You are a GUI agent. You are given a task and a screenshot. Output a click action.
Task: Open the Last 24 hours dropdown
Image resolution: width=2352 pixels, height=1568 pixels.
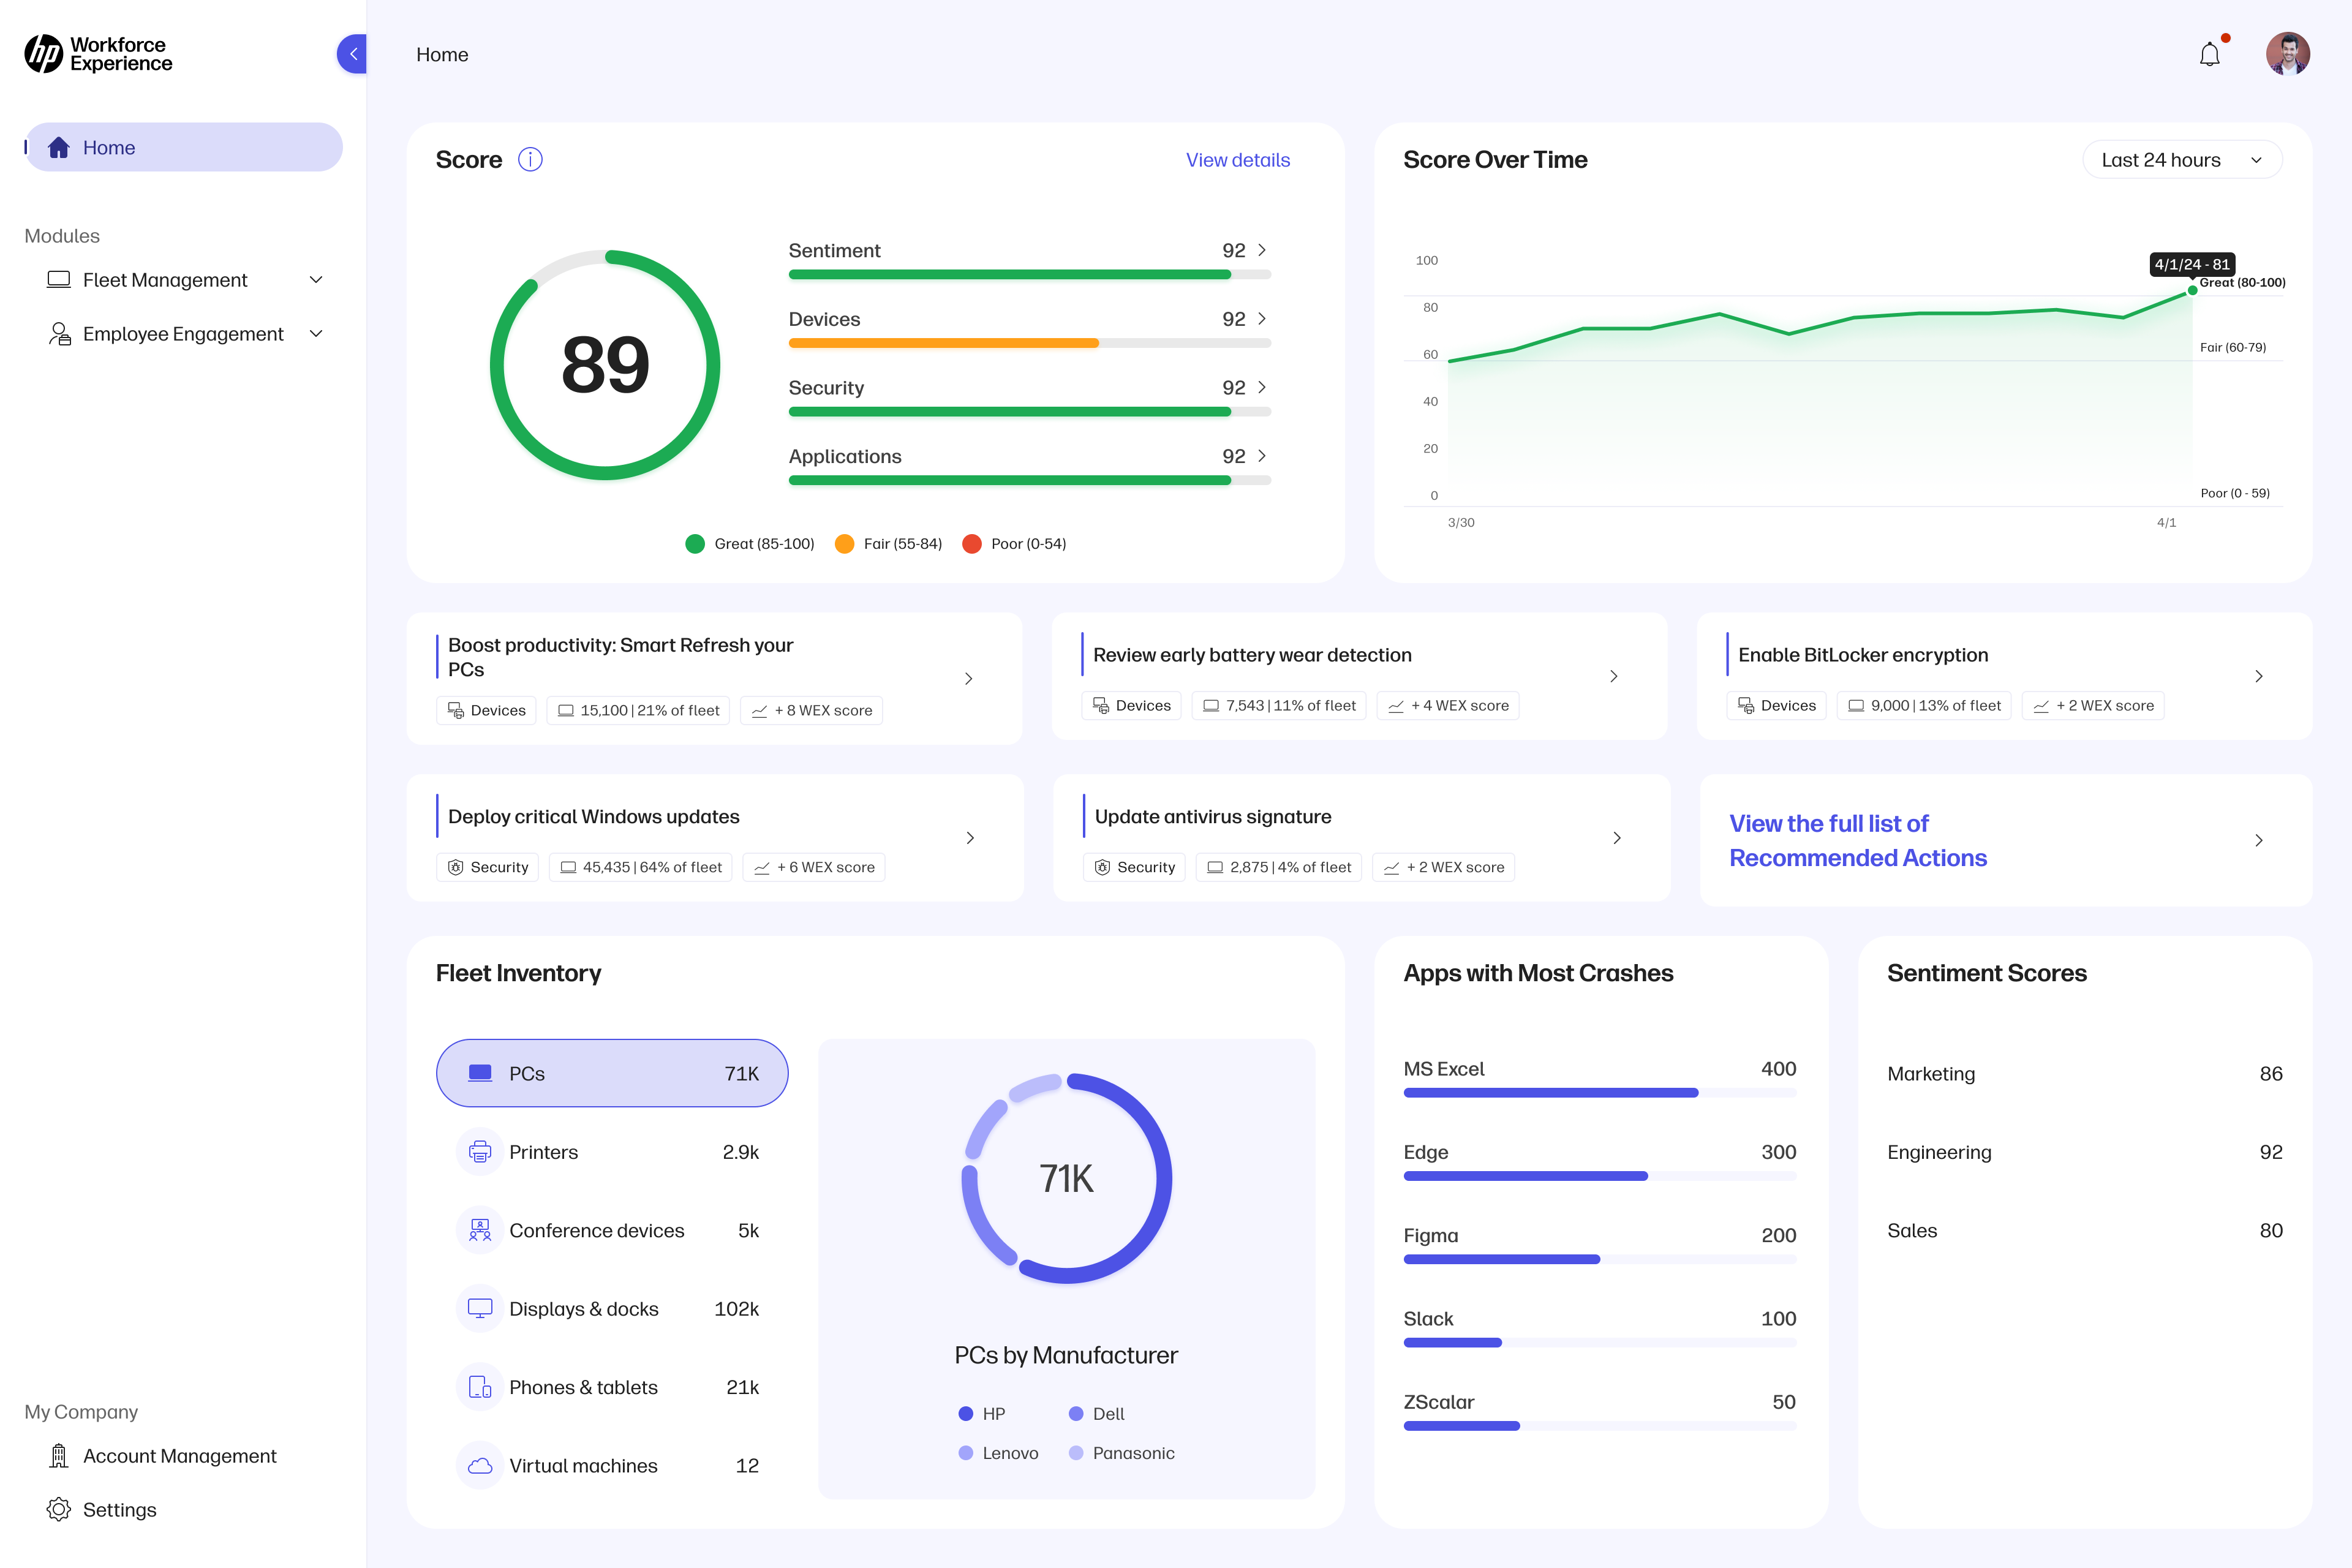[2182, 160]
